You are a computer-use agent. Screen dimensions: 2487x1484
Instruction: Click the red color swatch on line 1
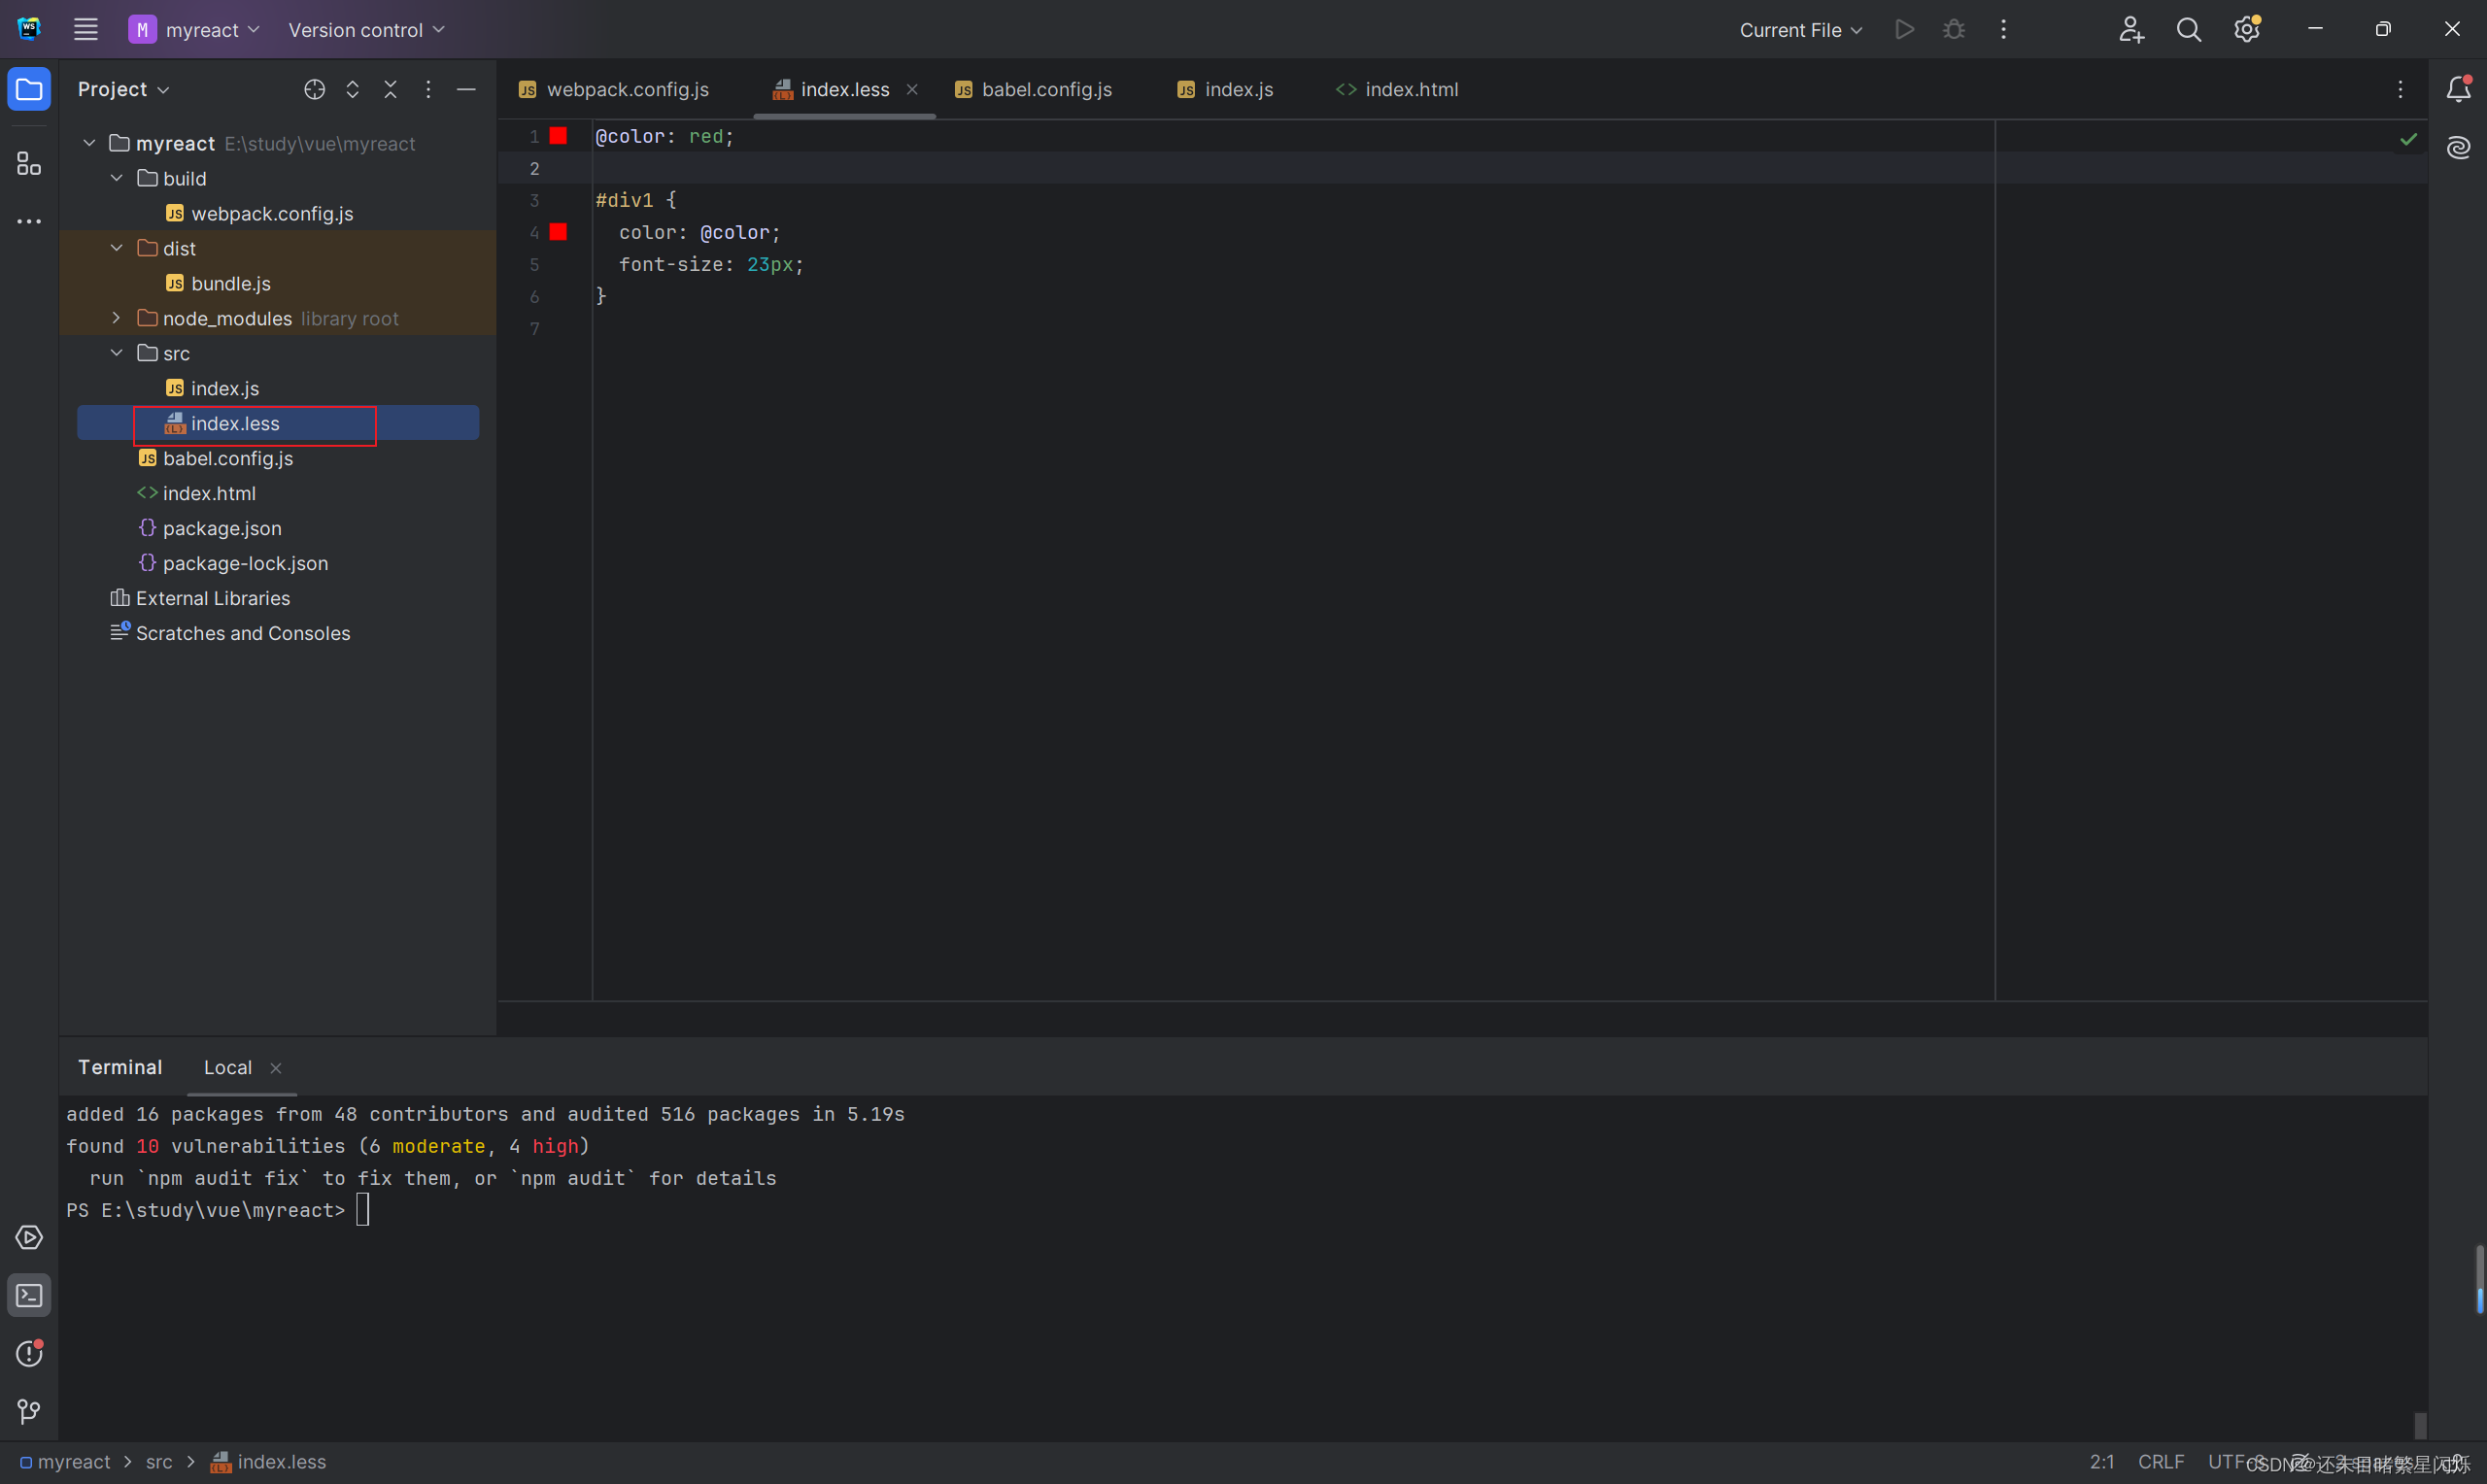[558, 136]
